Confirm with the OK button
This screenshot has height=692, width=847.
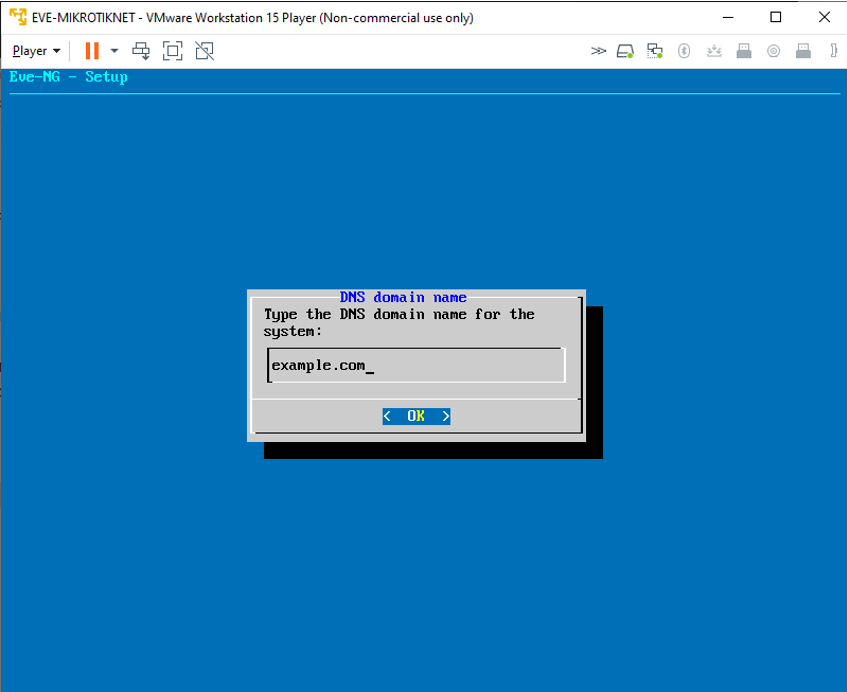pos(416,416)
